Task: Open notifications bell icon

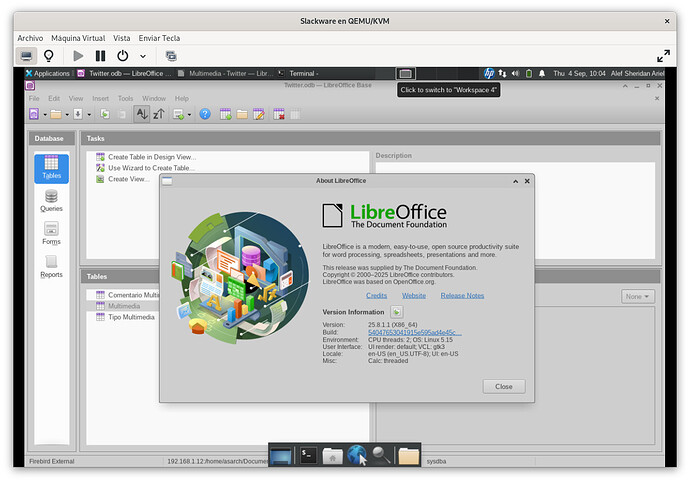Action: click(542, 74)
